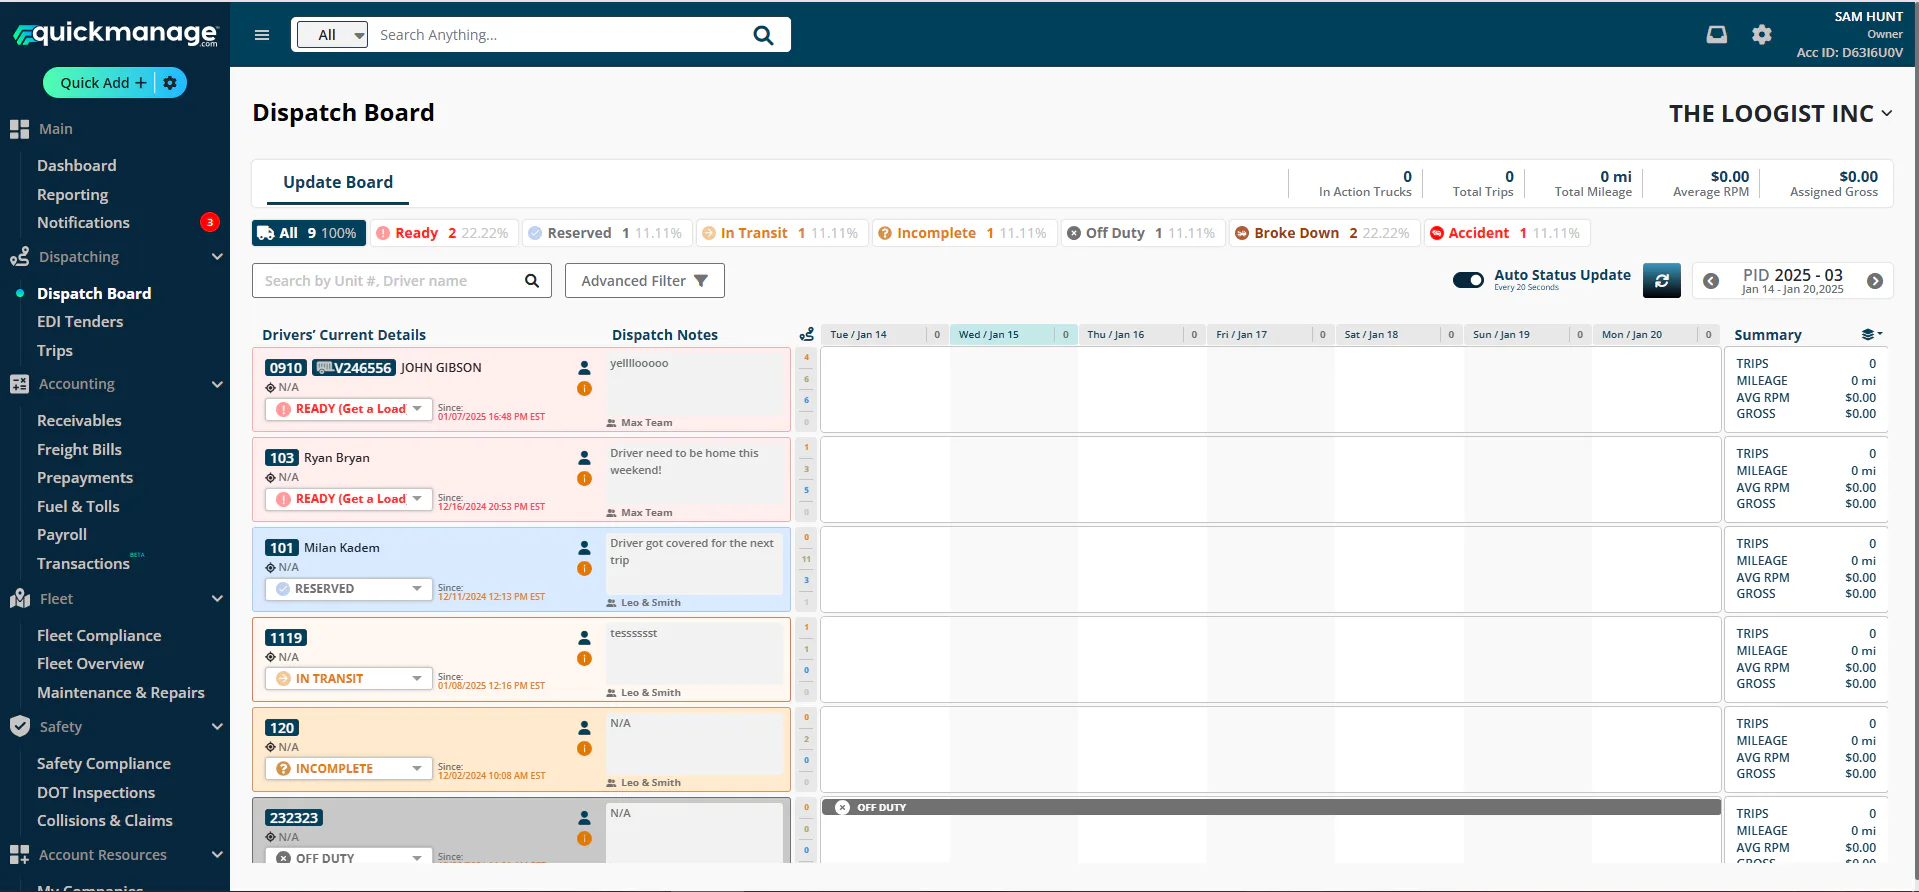1919x892 pixels.
Task: Click driver person icon for Milan Kadem
Action: tap(584, 548)
